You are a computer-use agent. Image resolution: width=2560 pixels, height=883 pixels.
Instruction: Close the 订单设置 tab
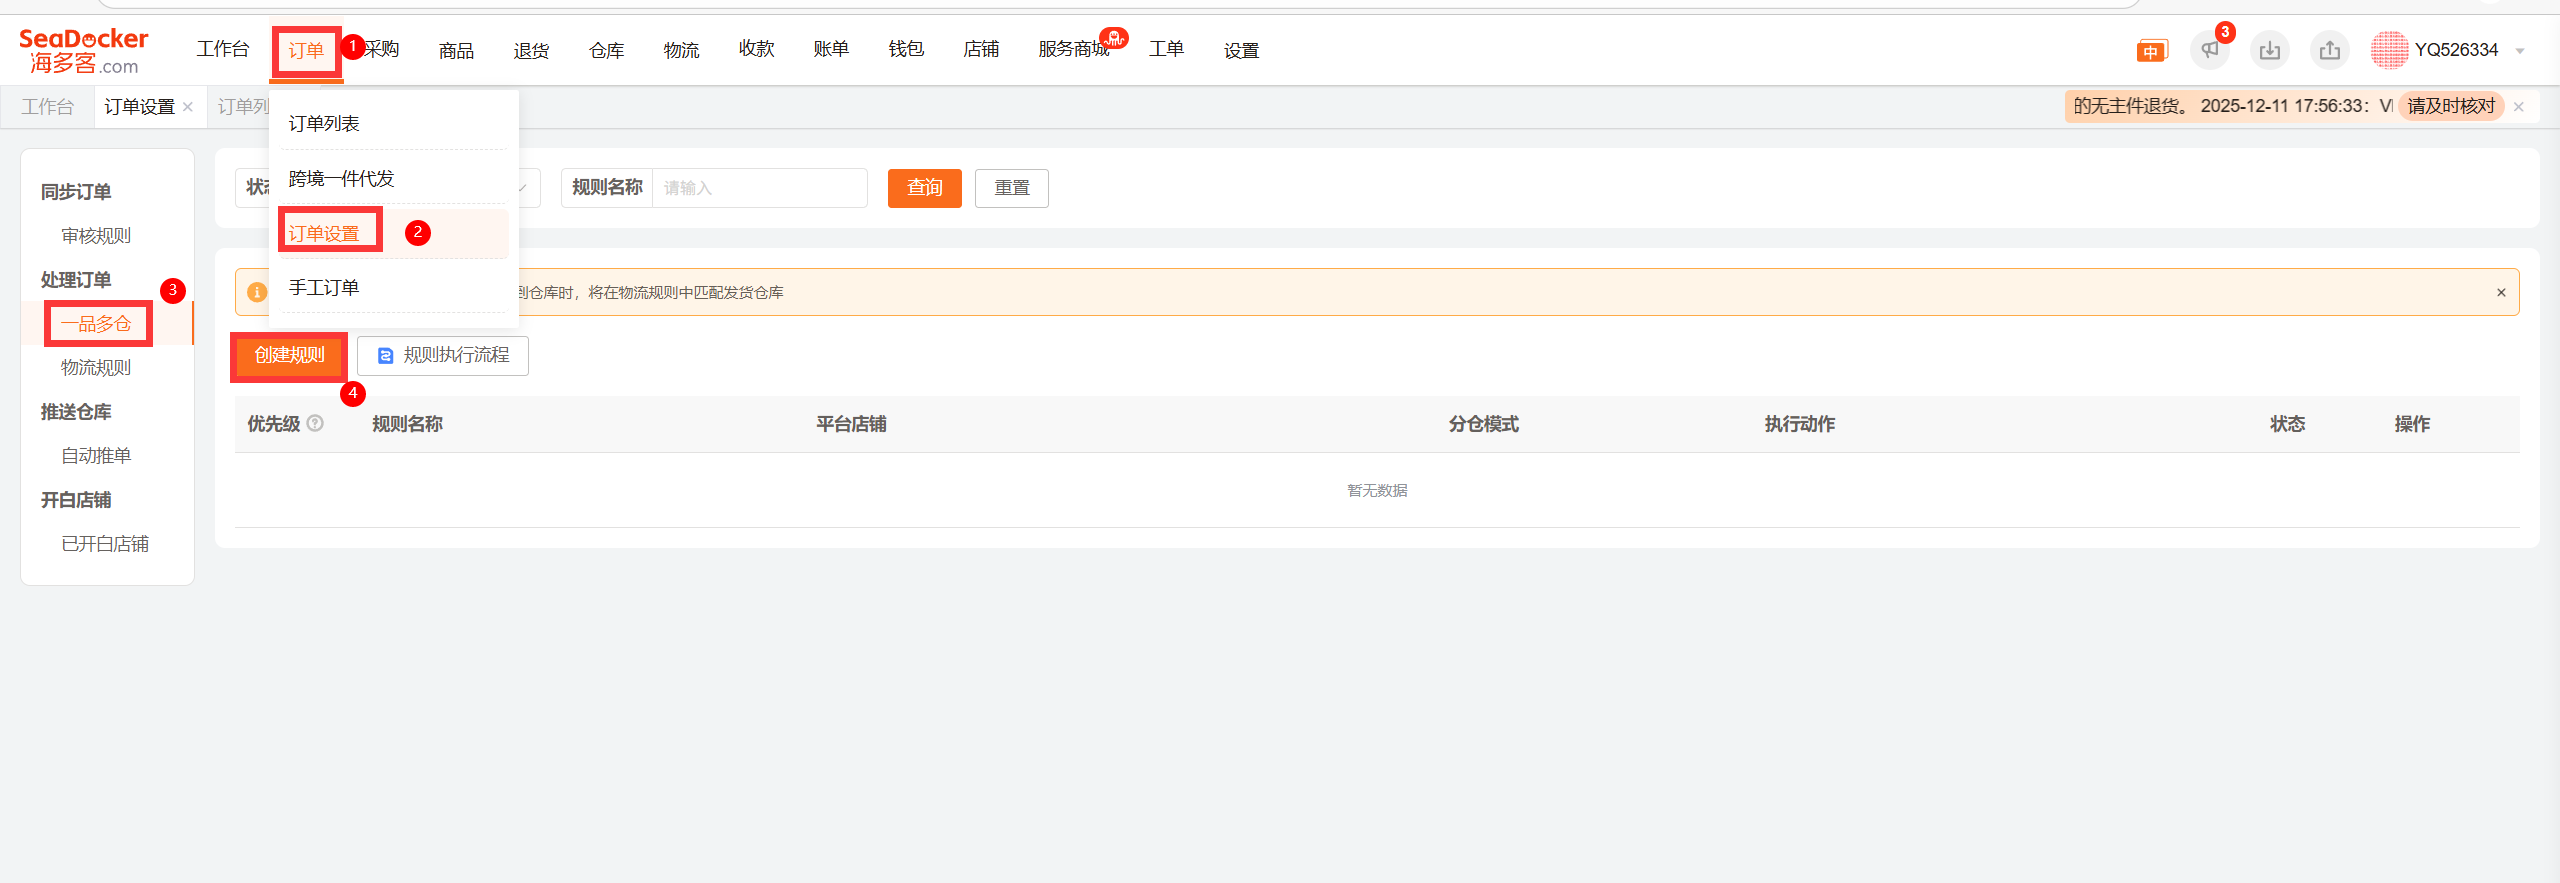click(188, 107)
